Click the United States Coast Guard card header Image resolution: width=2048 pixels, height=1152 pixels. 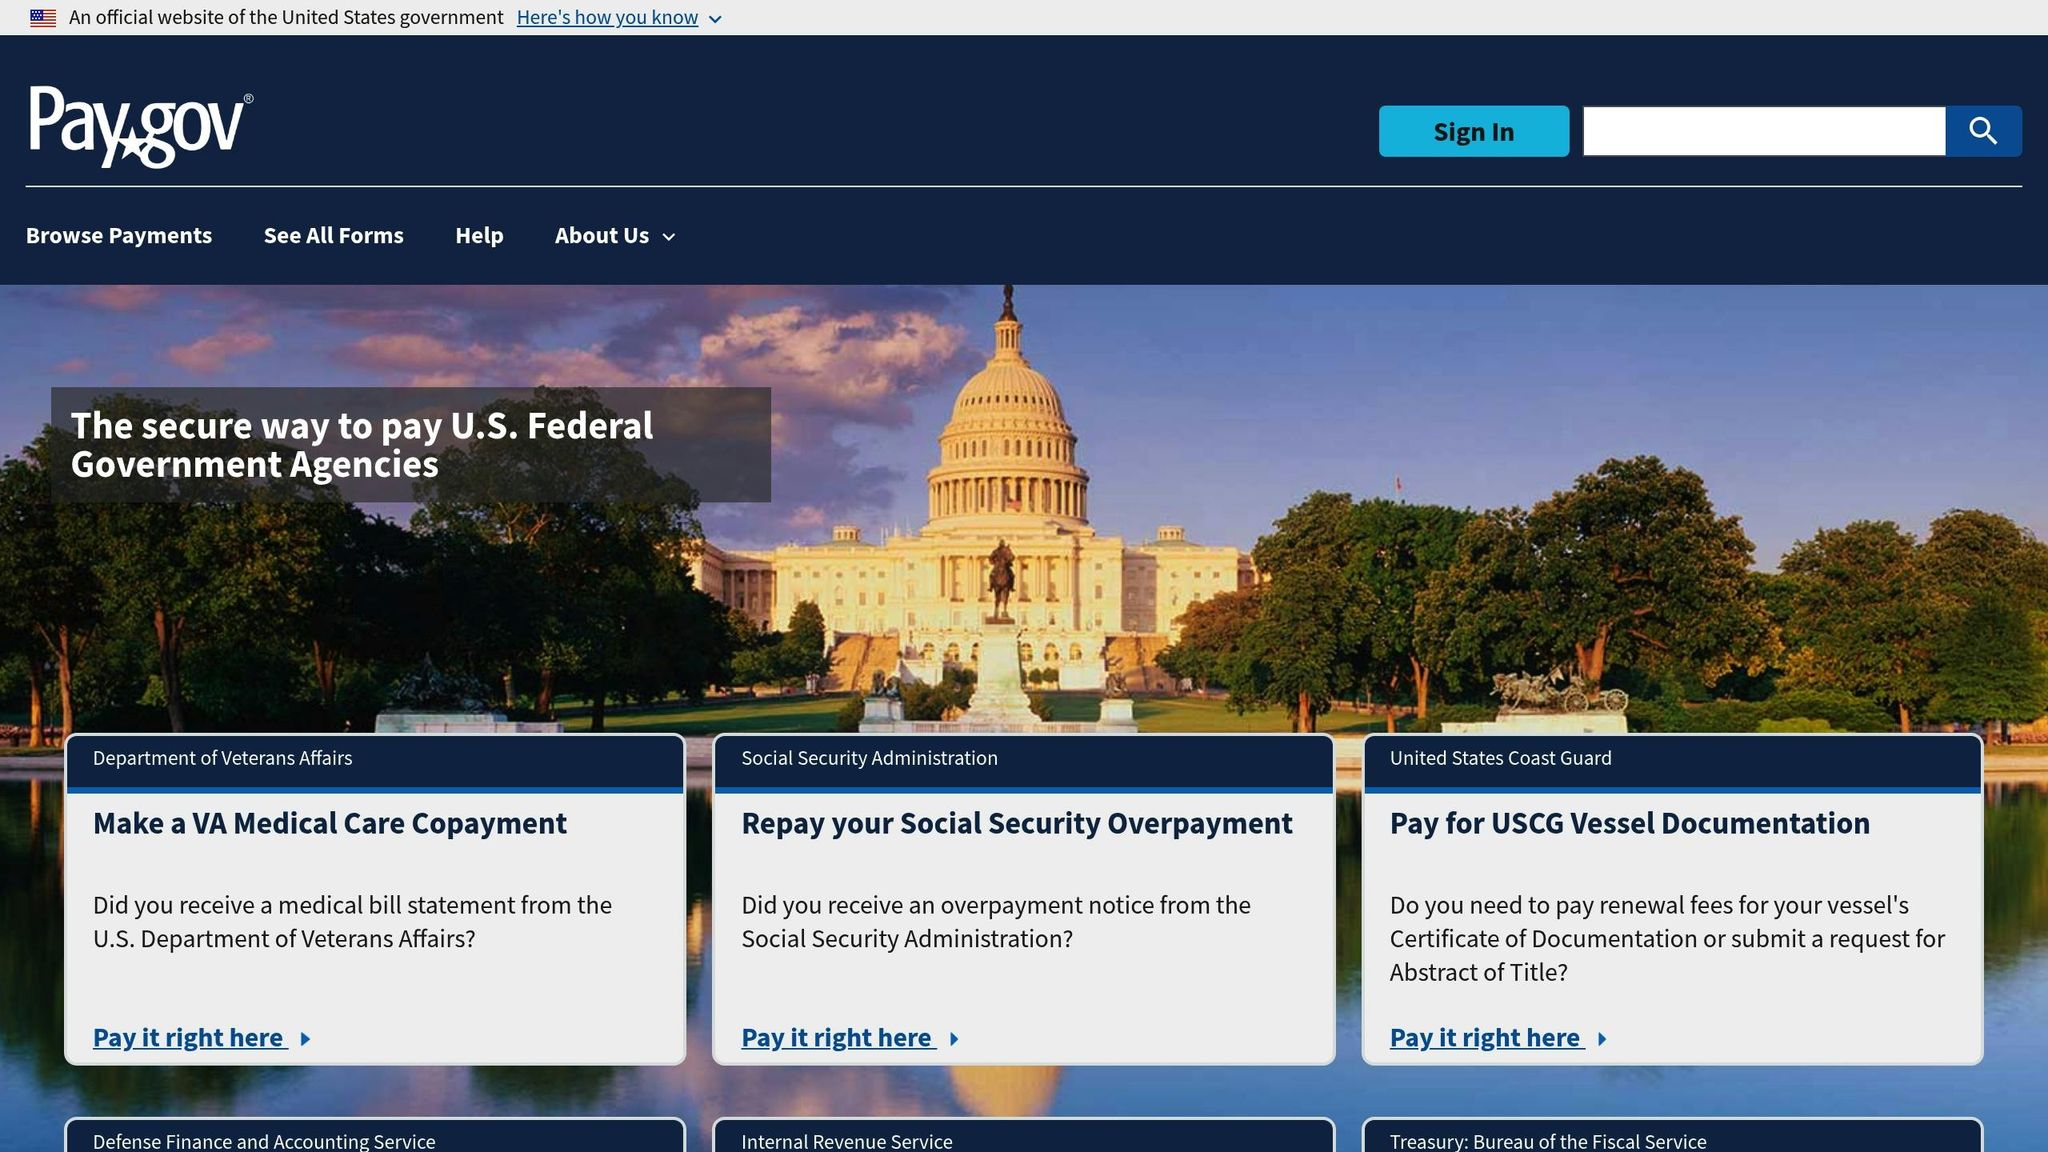pyautogui.click(x=1672, y=762)
